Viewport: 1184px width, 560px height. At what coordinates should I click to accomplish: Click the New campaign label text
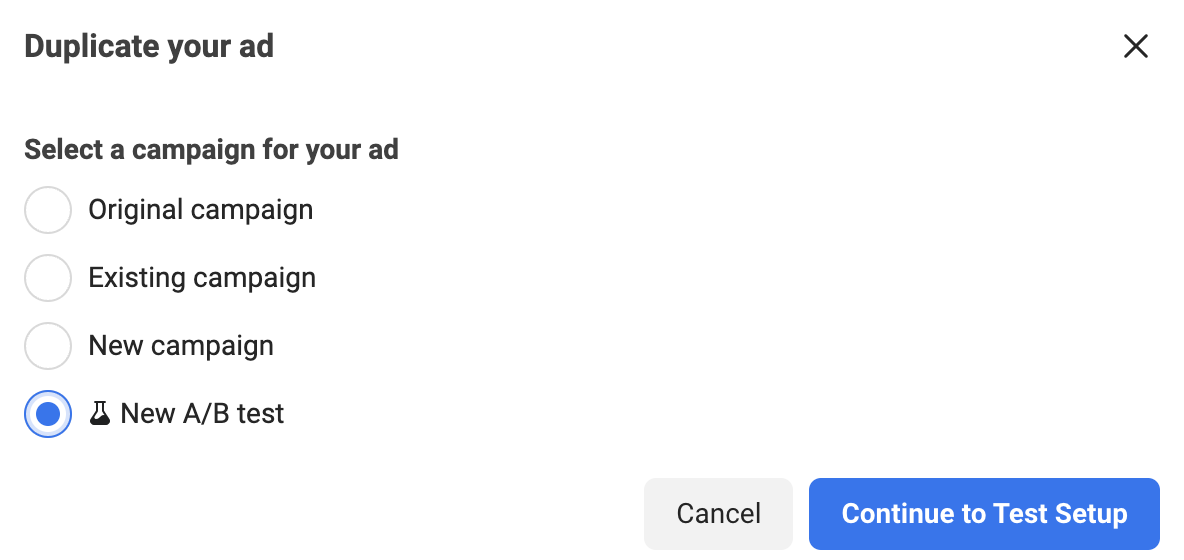180,346
